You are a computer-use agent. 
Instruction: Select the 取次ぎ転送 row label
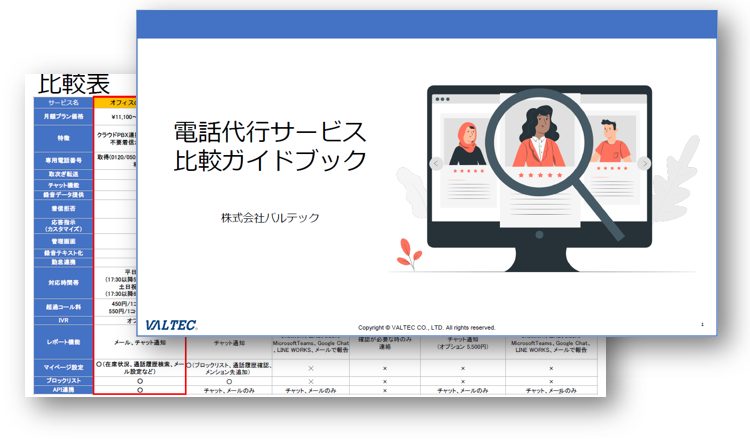(x=64, y=174)
